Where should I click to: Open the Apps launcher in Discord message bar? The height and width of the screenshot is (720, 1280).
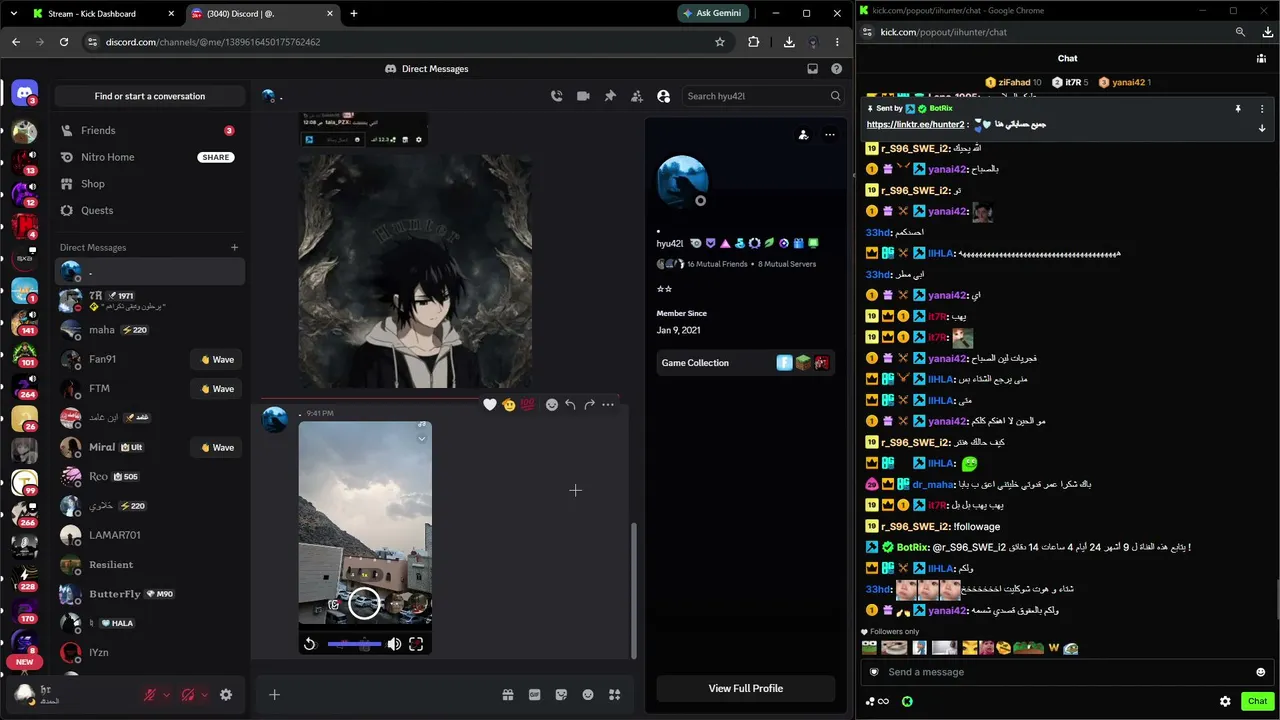(x=615, y=695)
